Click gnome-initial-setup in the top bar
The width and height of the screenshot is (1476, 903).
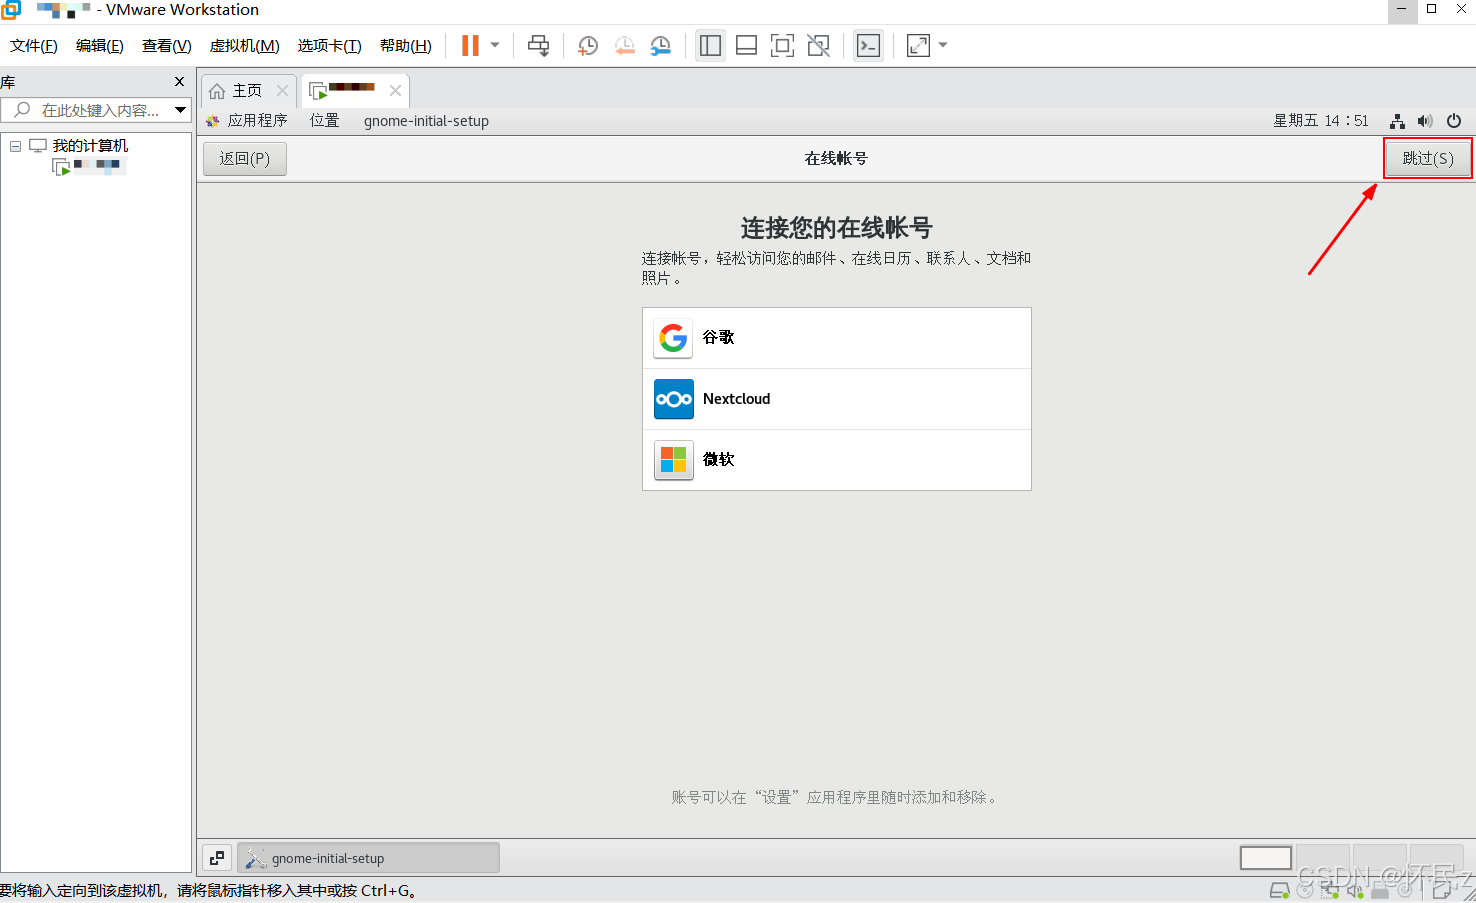426,121
